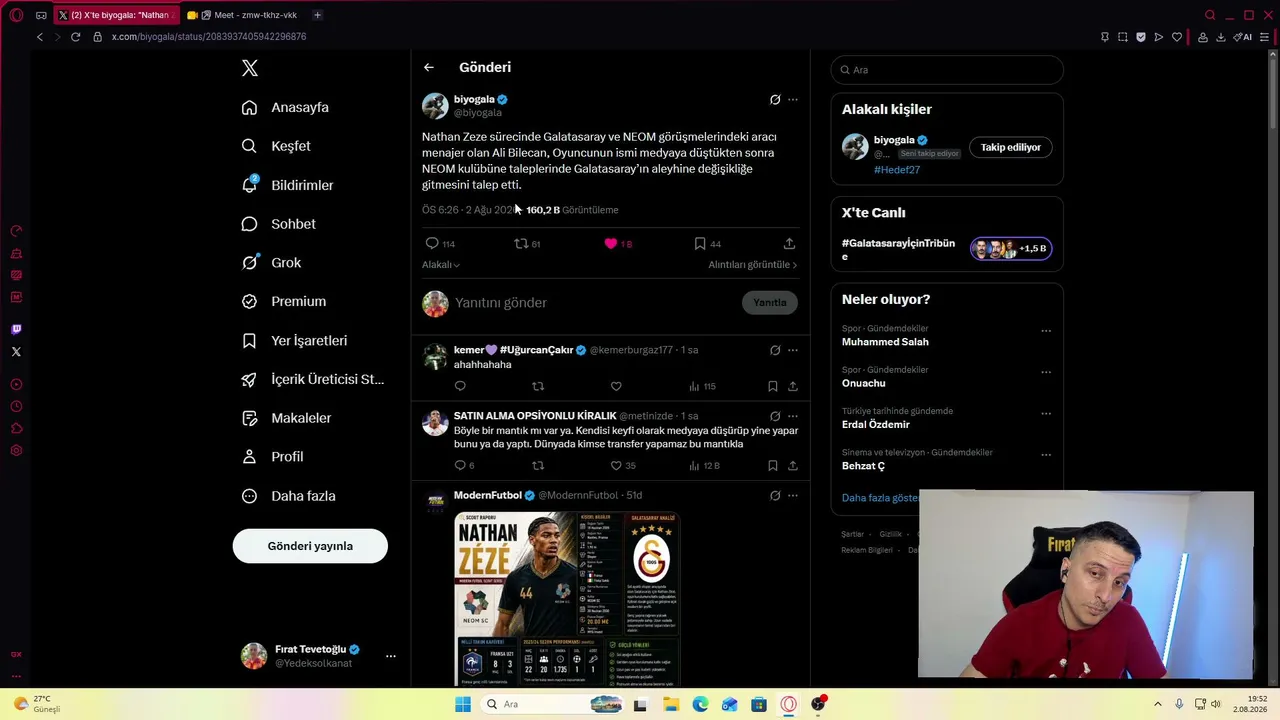
Task: Add page to bookmarks with heart icon
Action: click(x=1177, y=37)
